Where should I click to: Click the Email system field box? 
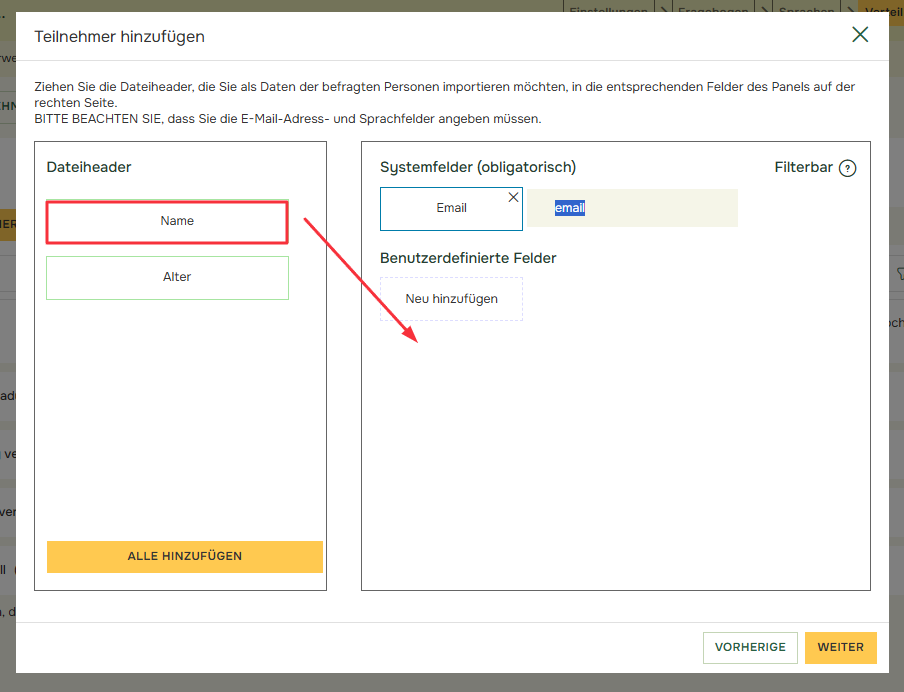(451, 209)
